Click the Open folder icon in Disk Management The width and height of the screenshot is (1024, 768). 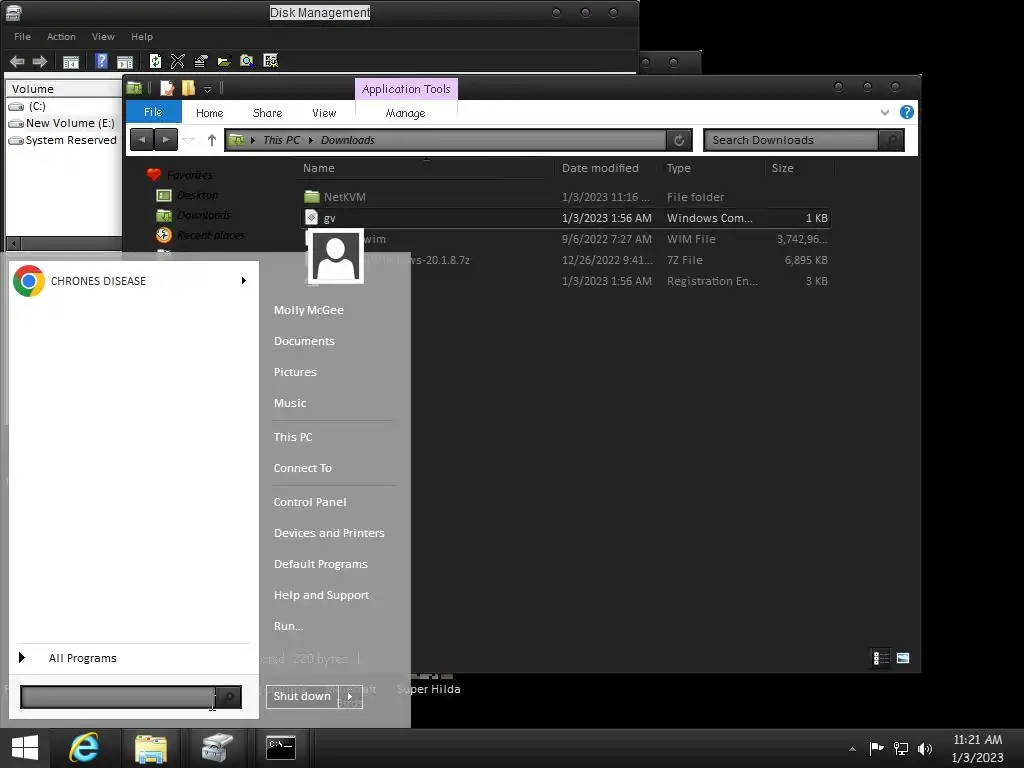click(x=224, y=61)
